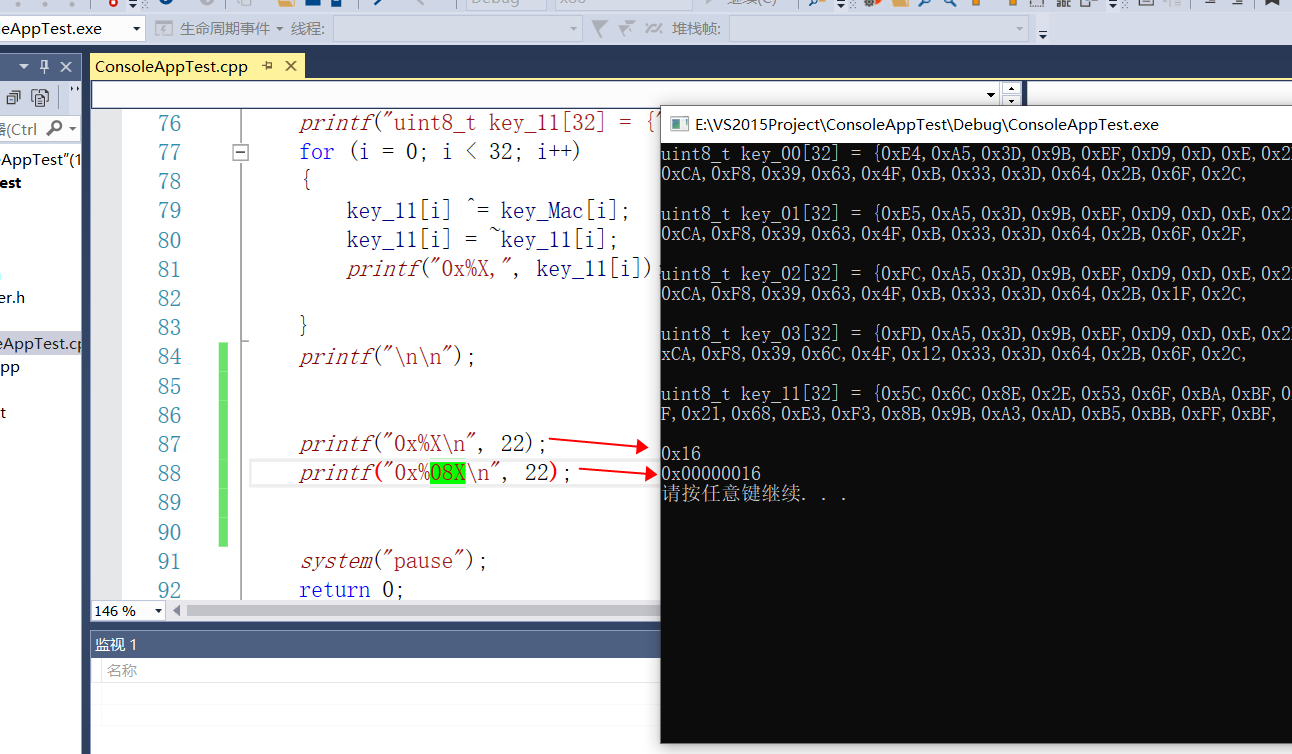Click the console window title path text
This screenshot has height=754, width=1292.
[927, 124]
